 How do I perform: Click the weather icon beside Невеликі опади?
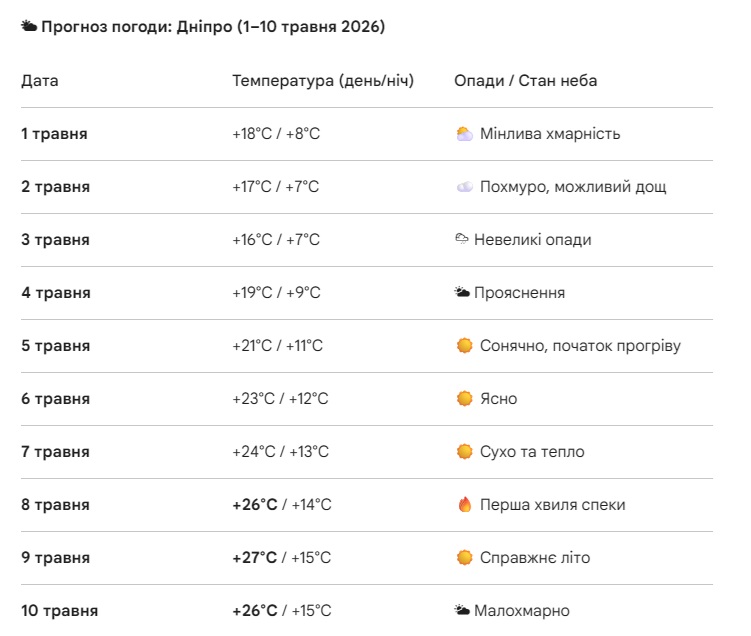(462, 240)
